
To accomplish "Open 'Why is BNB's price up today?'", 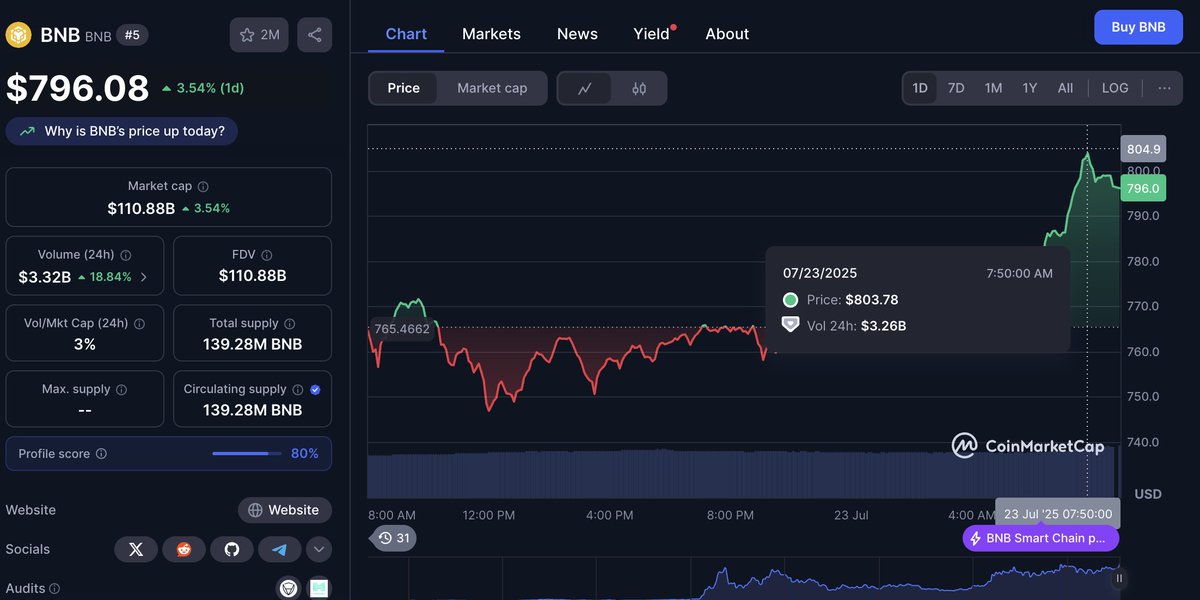I will click(x=122, y=131).
